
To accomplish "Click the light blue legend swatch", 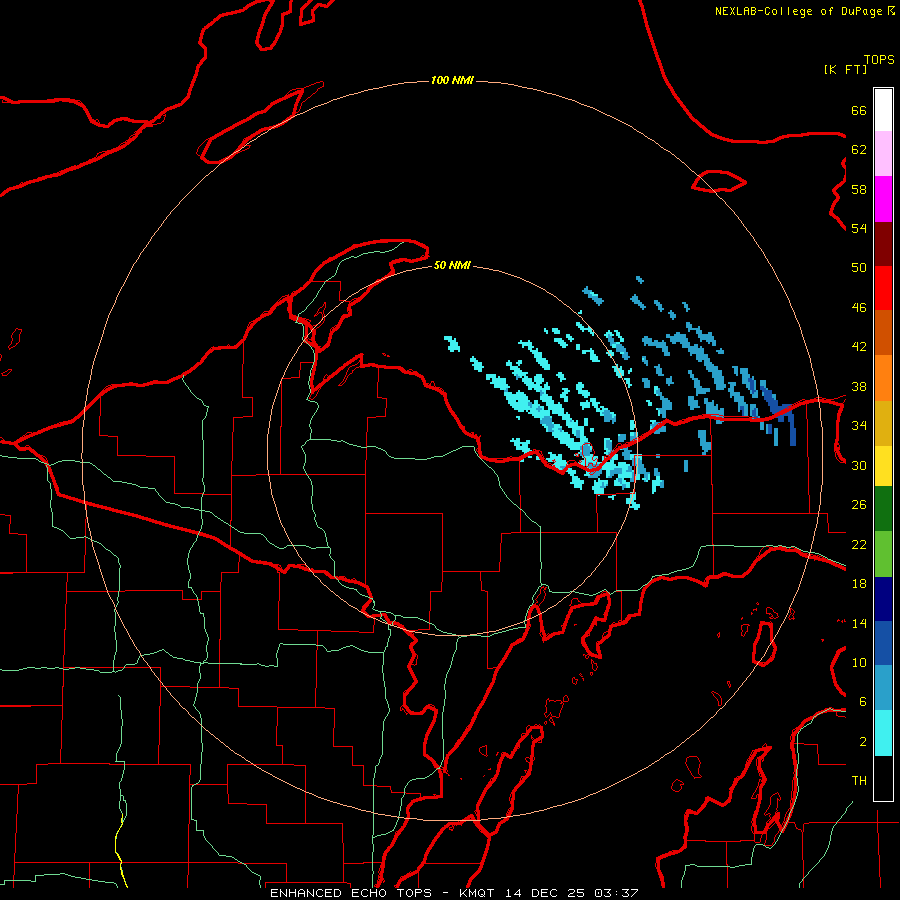I will (x=883, y=688).
